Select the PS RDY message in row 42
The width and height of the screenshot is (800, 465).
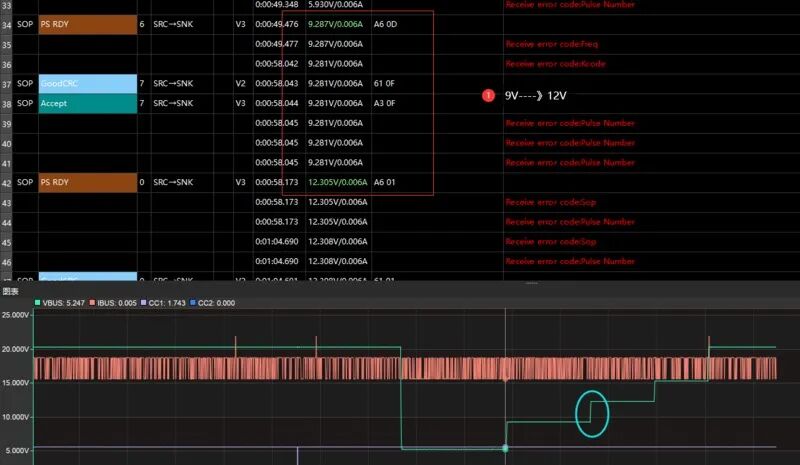[x=88, y=182]
